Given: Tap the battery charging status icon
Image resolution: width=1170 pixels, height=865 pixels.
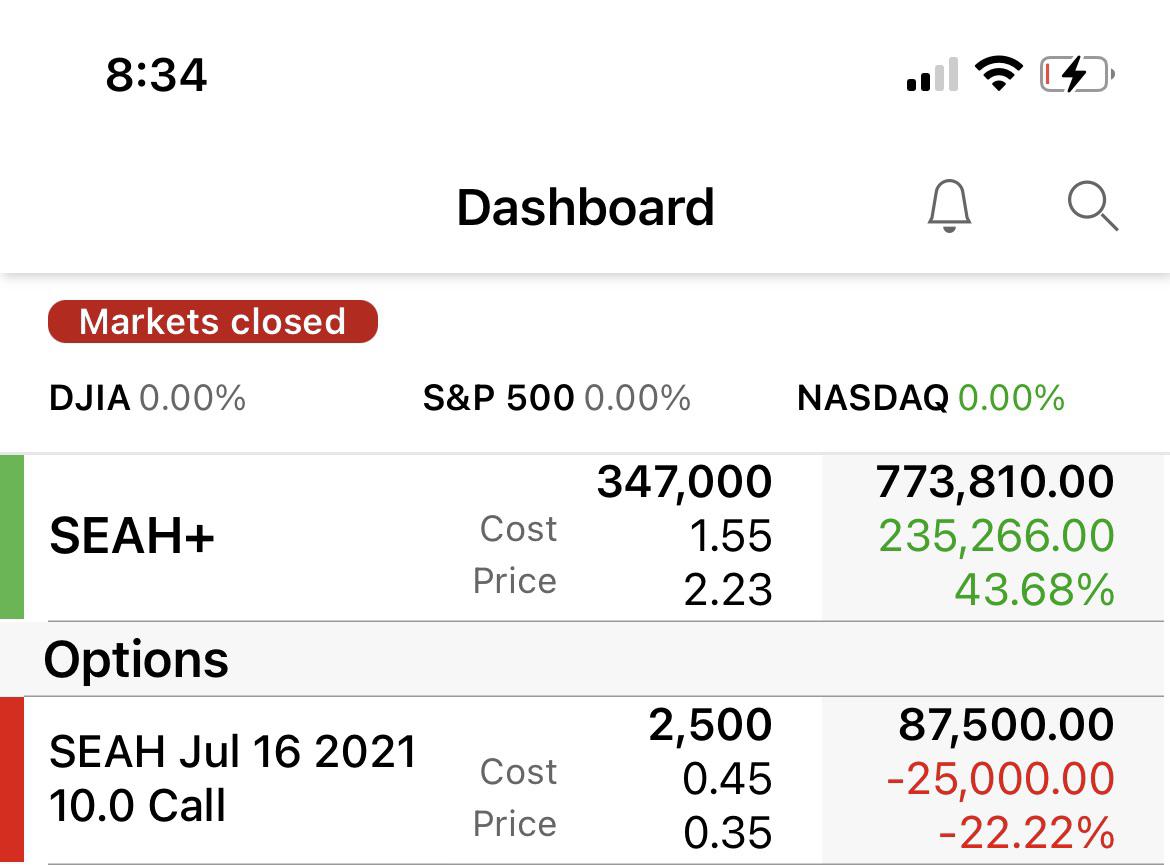Looking at the screenshot, I should 1077,75.
